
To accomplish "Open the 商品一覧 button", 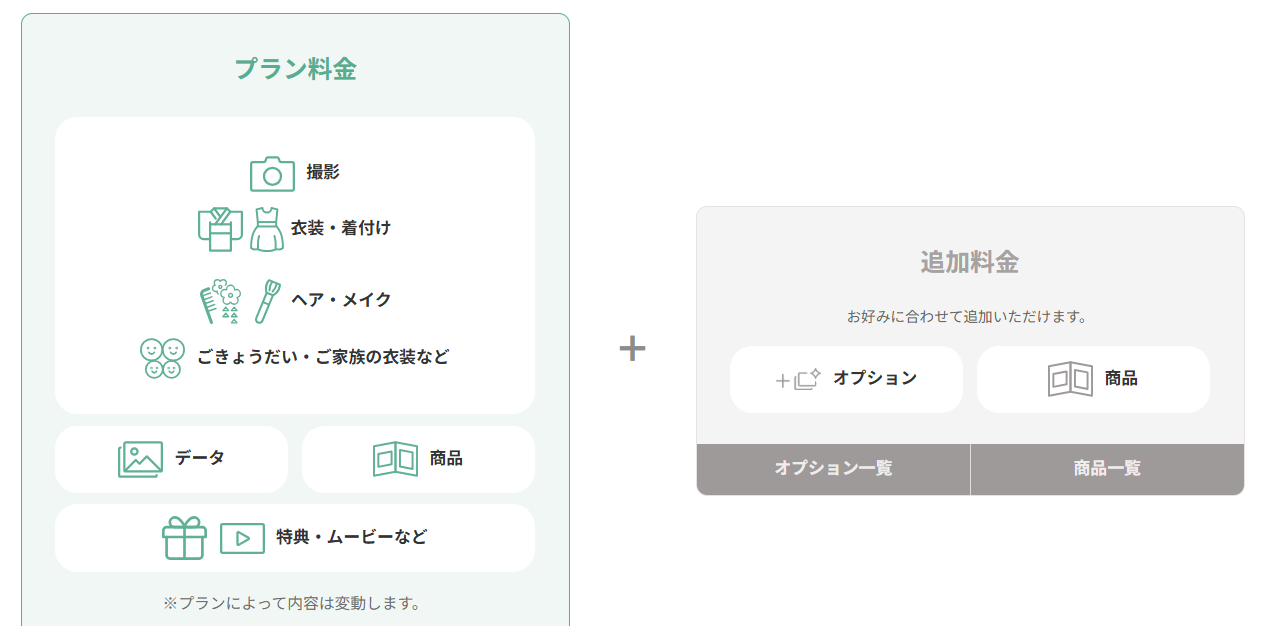I will (x=1107, y=469).
